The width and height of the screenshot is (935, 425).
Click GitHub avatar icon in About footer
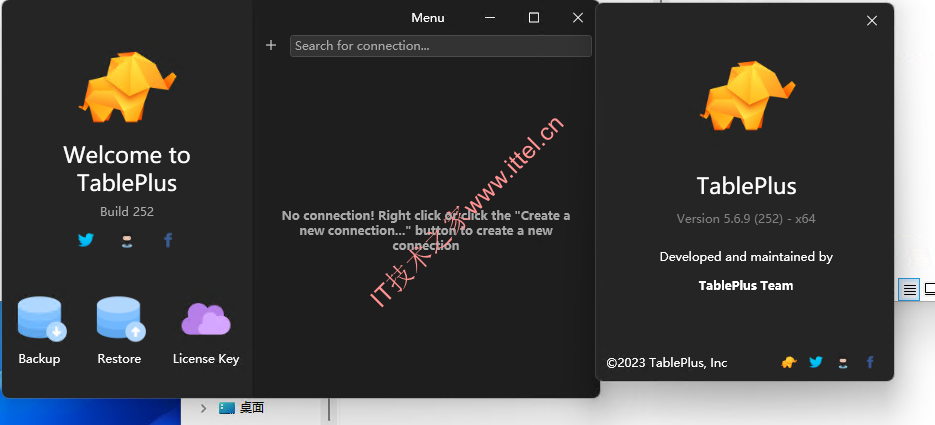[x=843, y=362]
